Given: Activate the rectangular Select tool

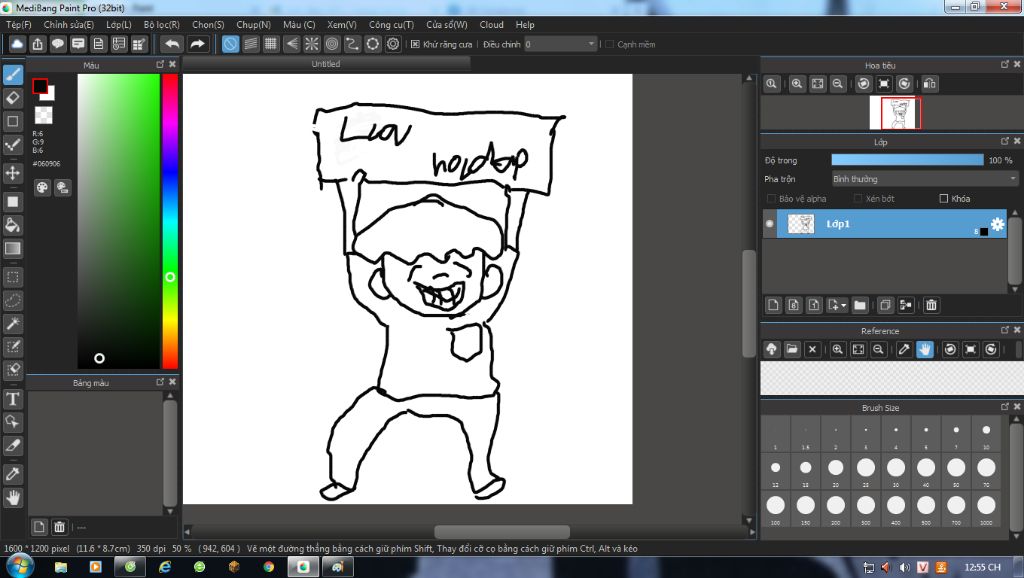Looking at the screenshot, I should [x=13, y=277].
